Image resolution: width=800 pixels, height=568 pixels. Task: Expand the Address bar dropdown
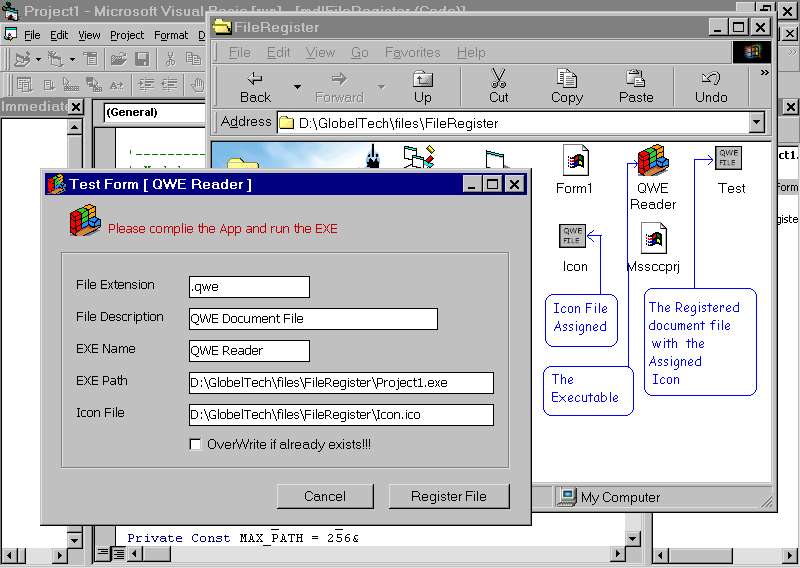click(x=757, y=123)
